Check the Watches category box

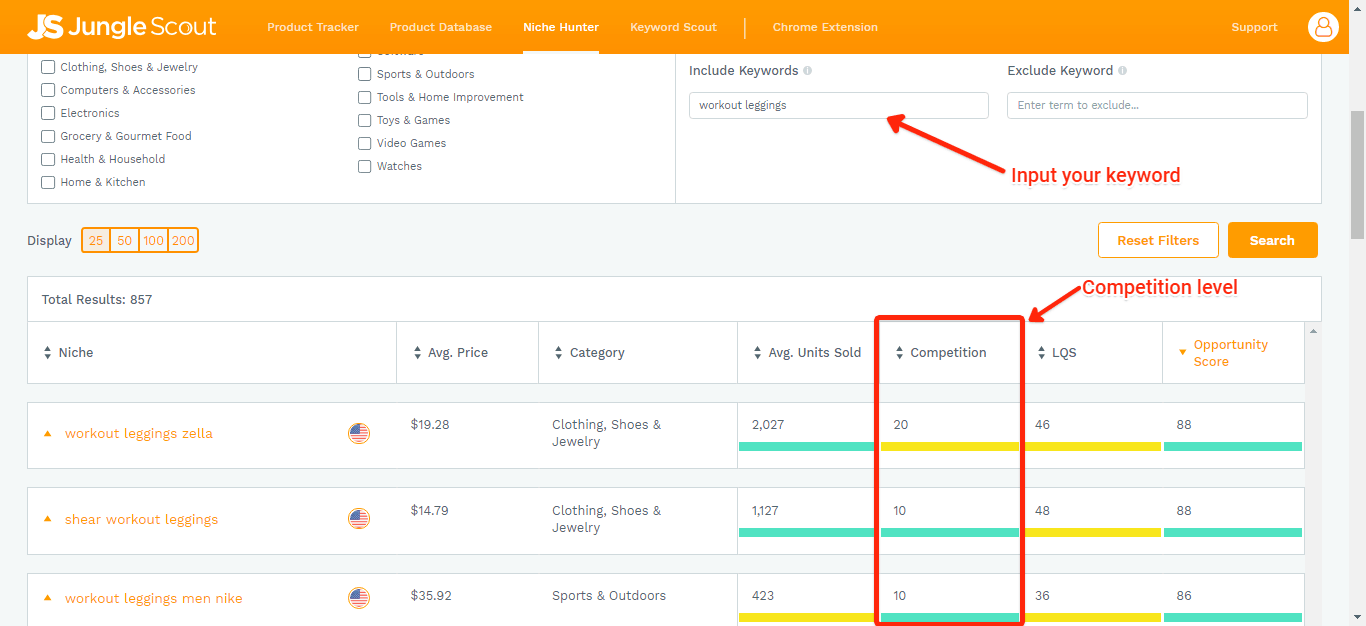(365, 166)
